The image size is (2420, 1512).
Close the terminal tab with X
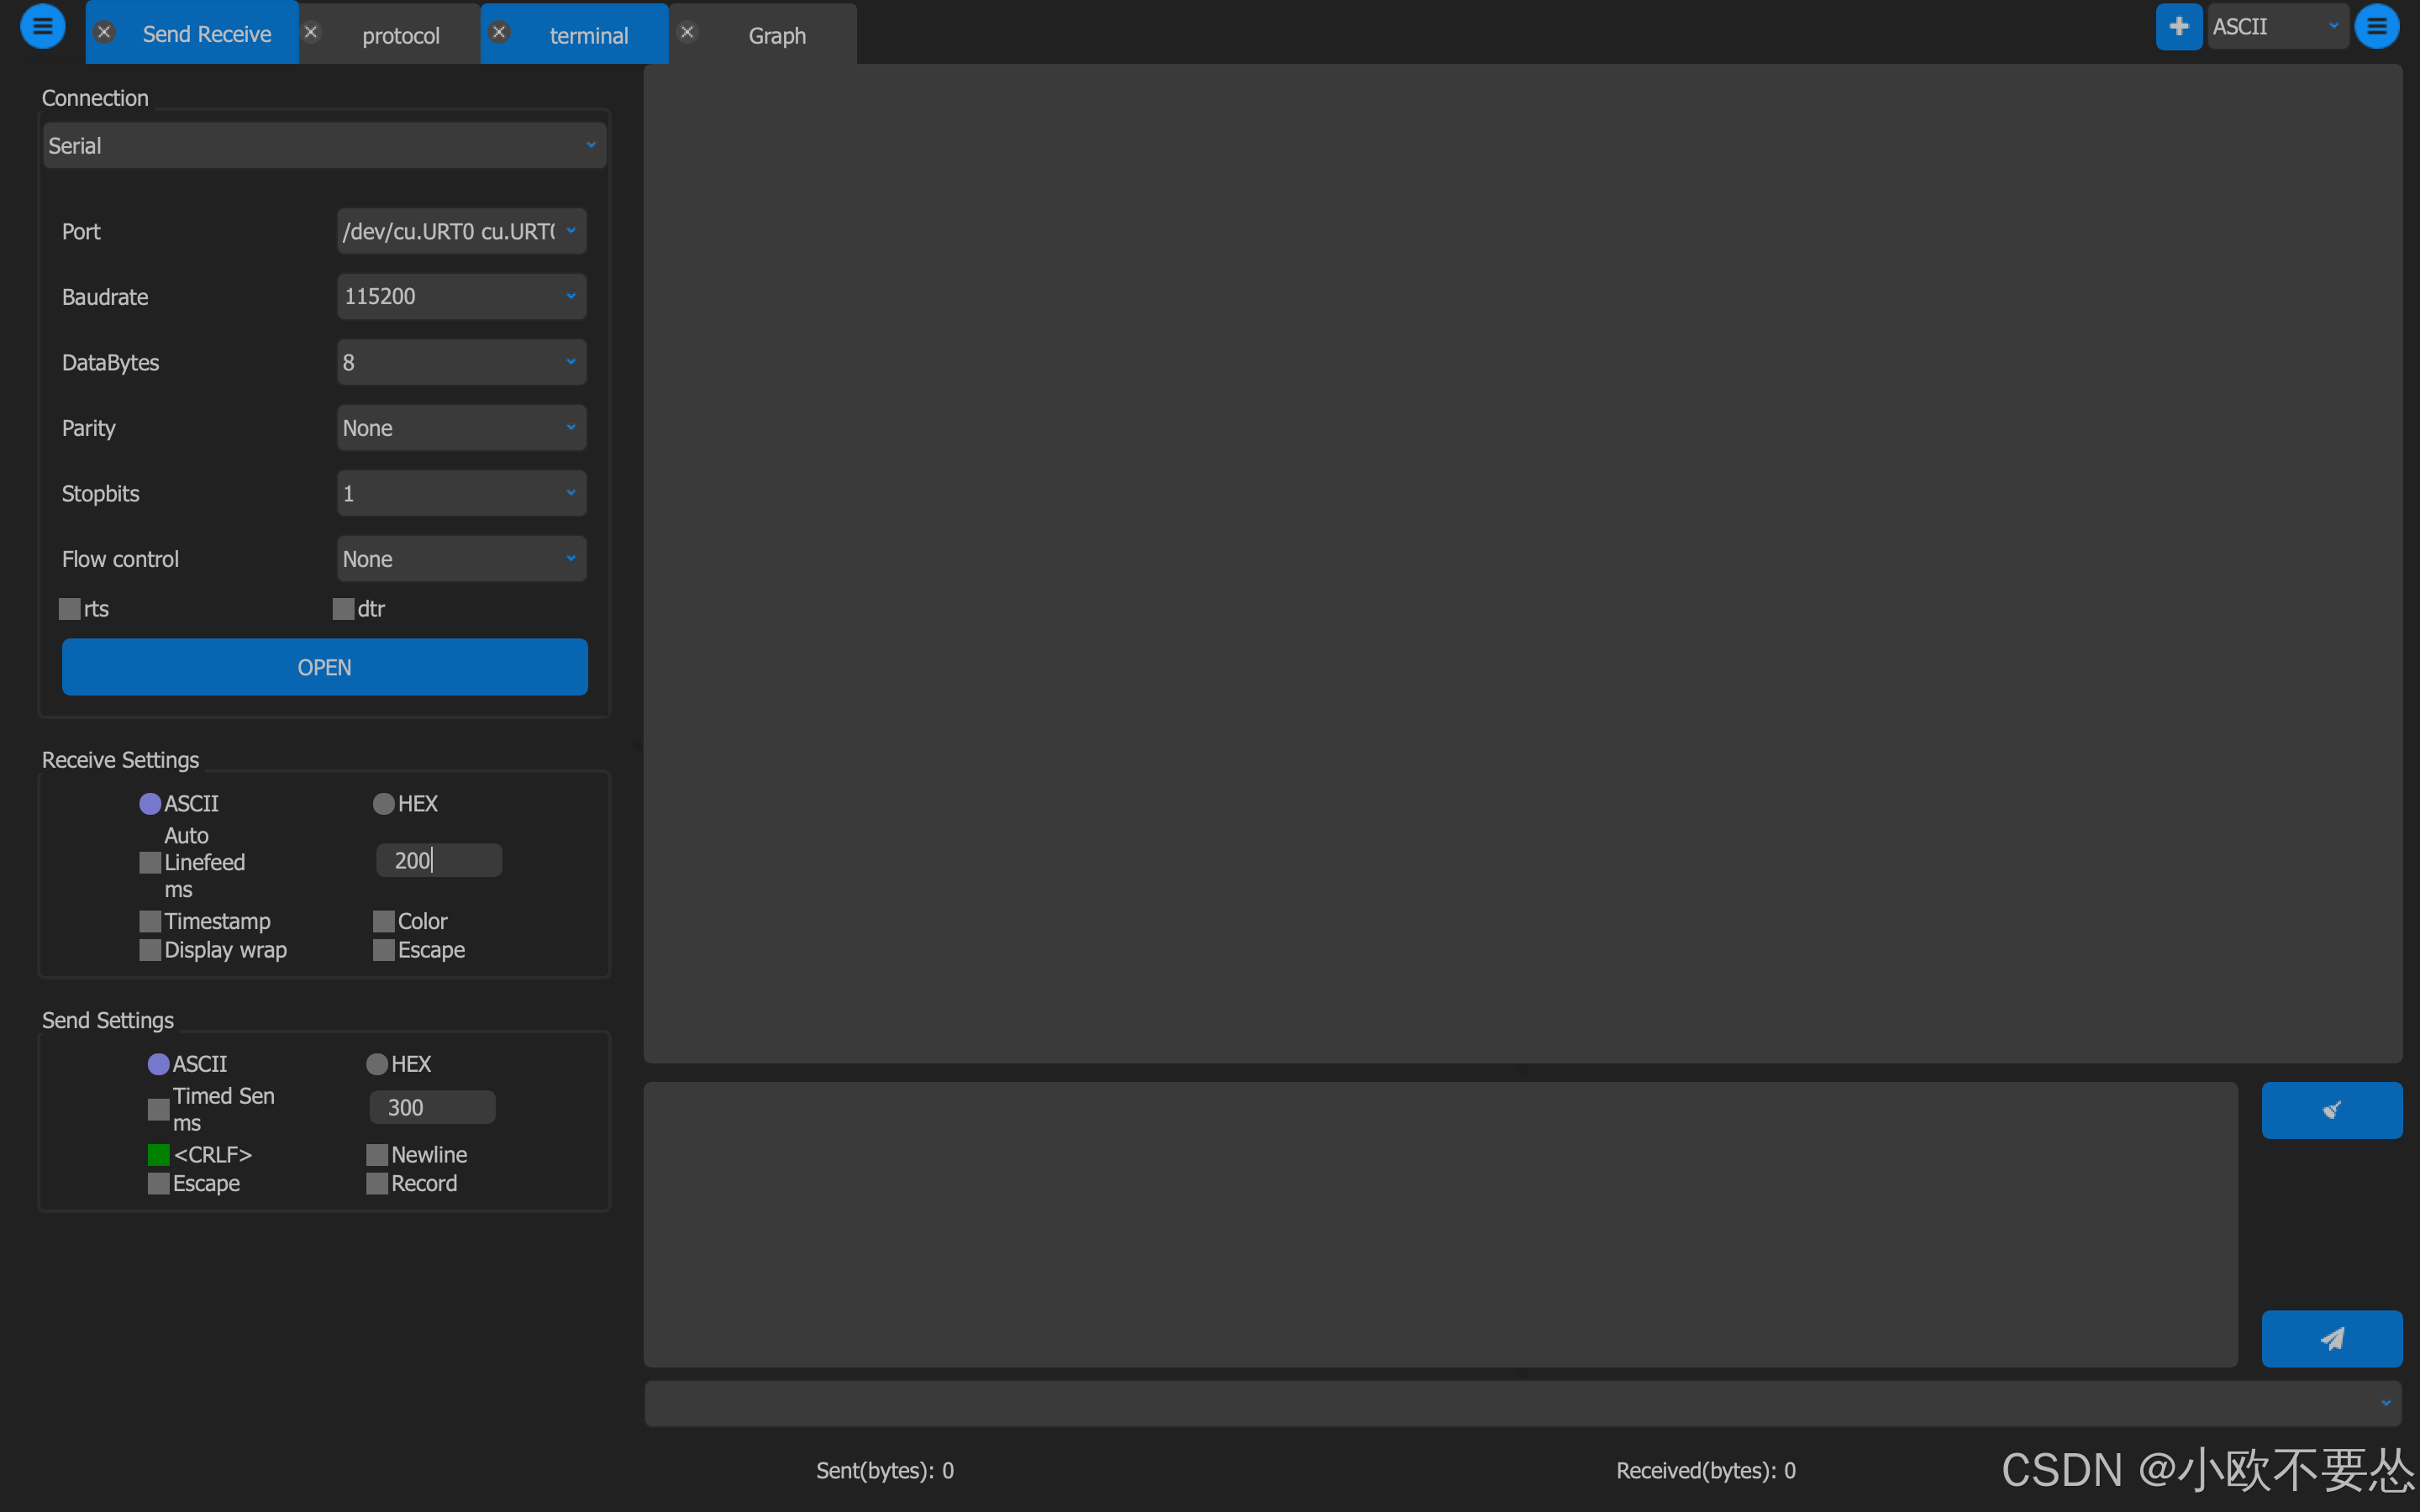pos(499,32)
